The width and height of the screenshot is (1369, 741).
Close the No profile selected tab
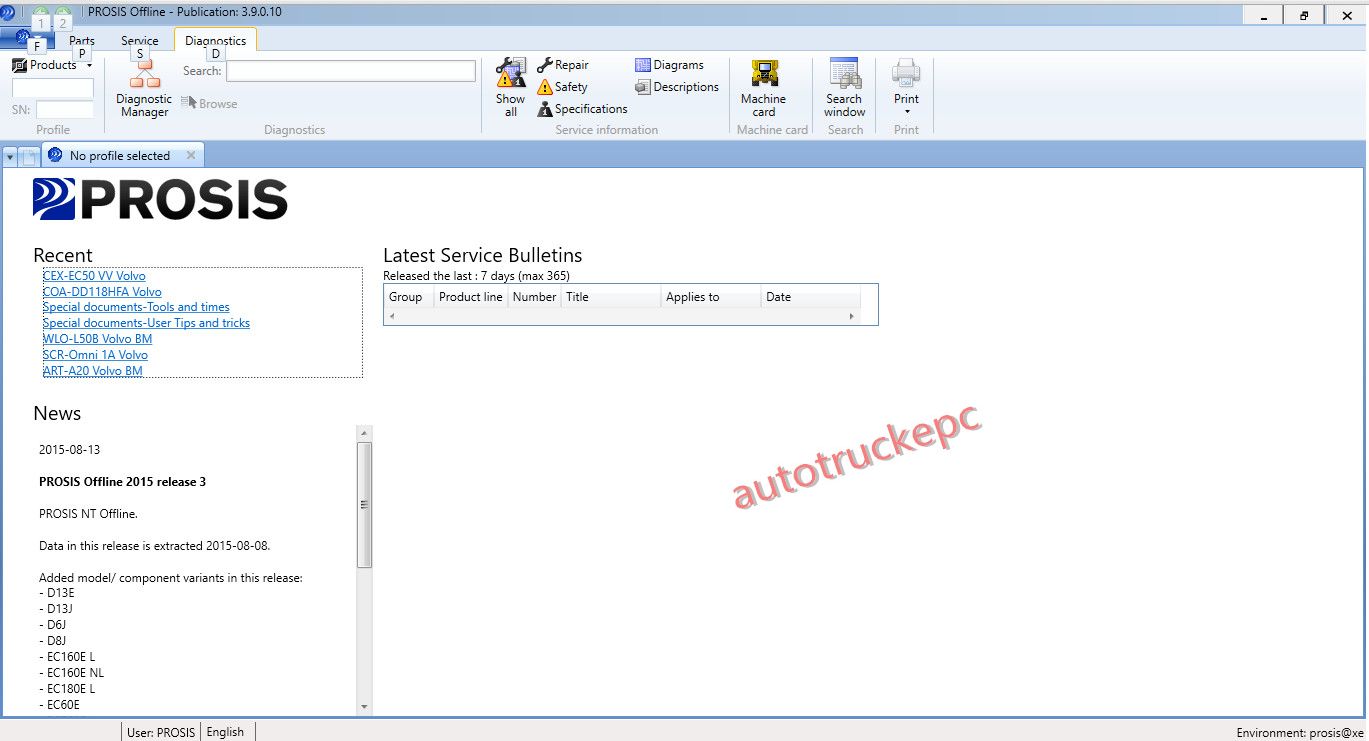click(190, 156)
